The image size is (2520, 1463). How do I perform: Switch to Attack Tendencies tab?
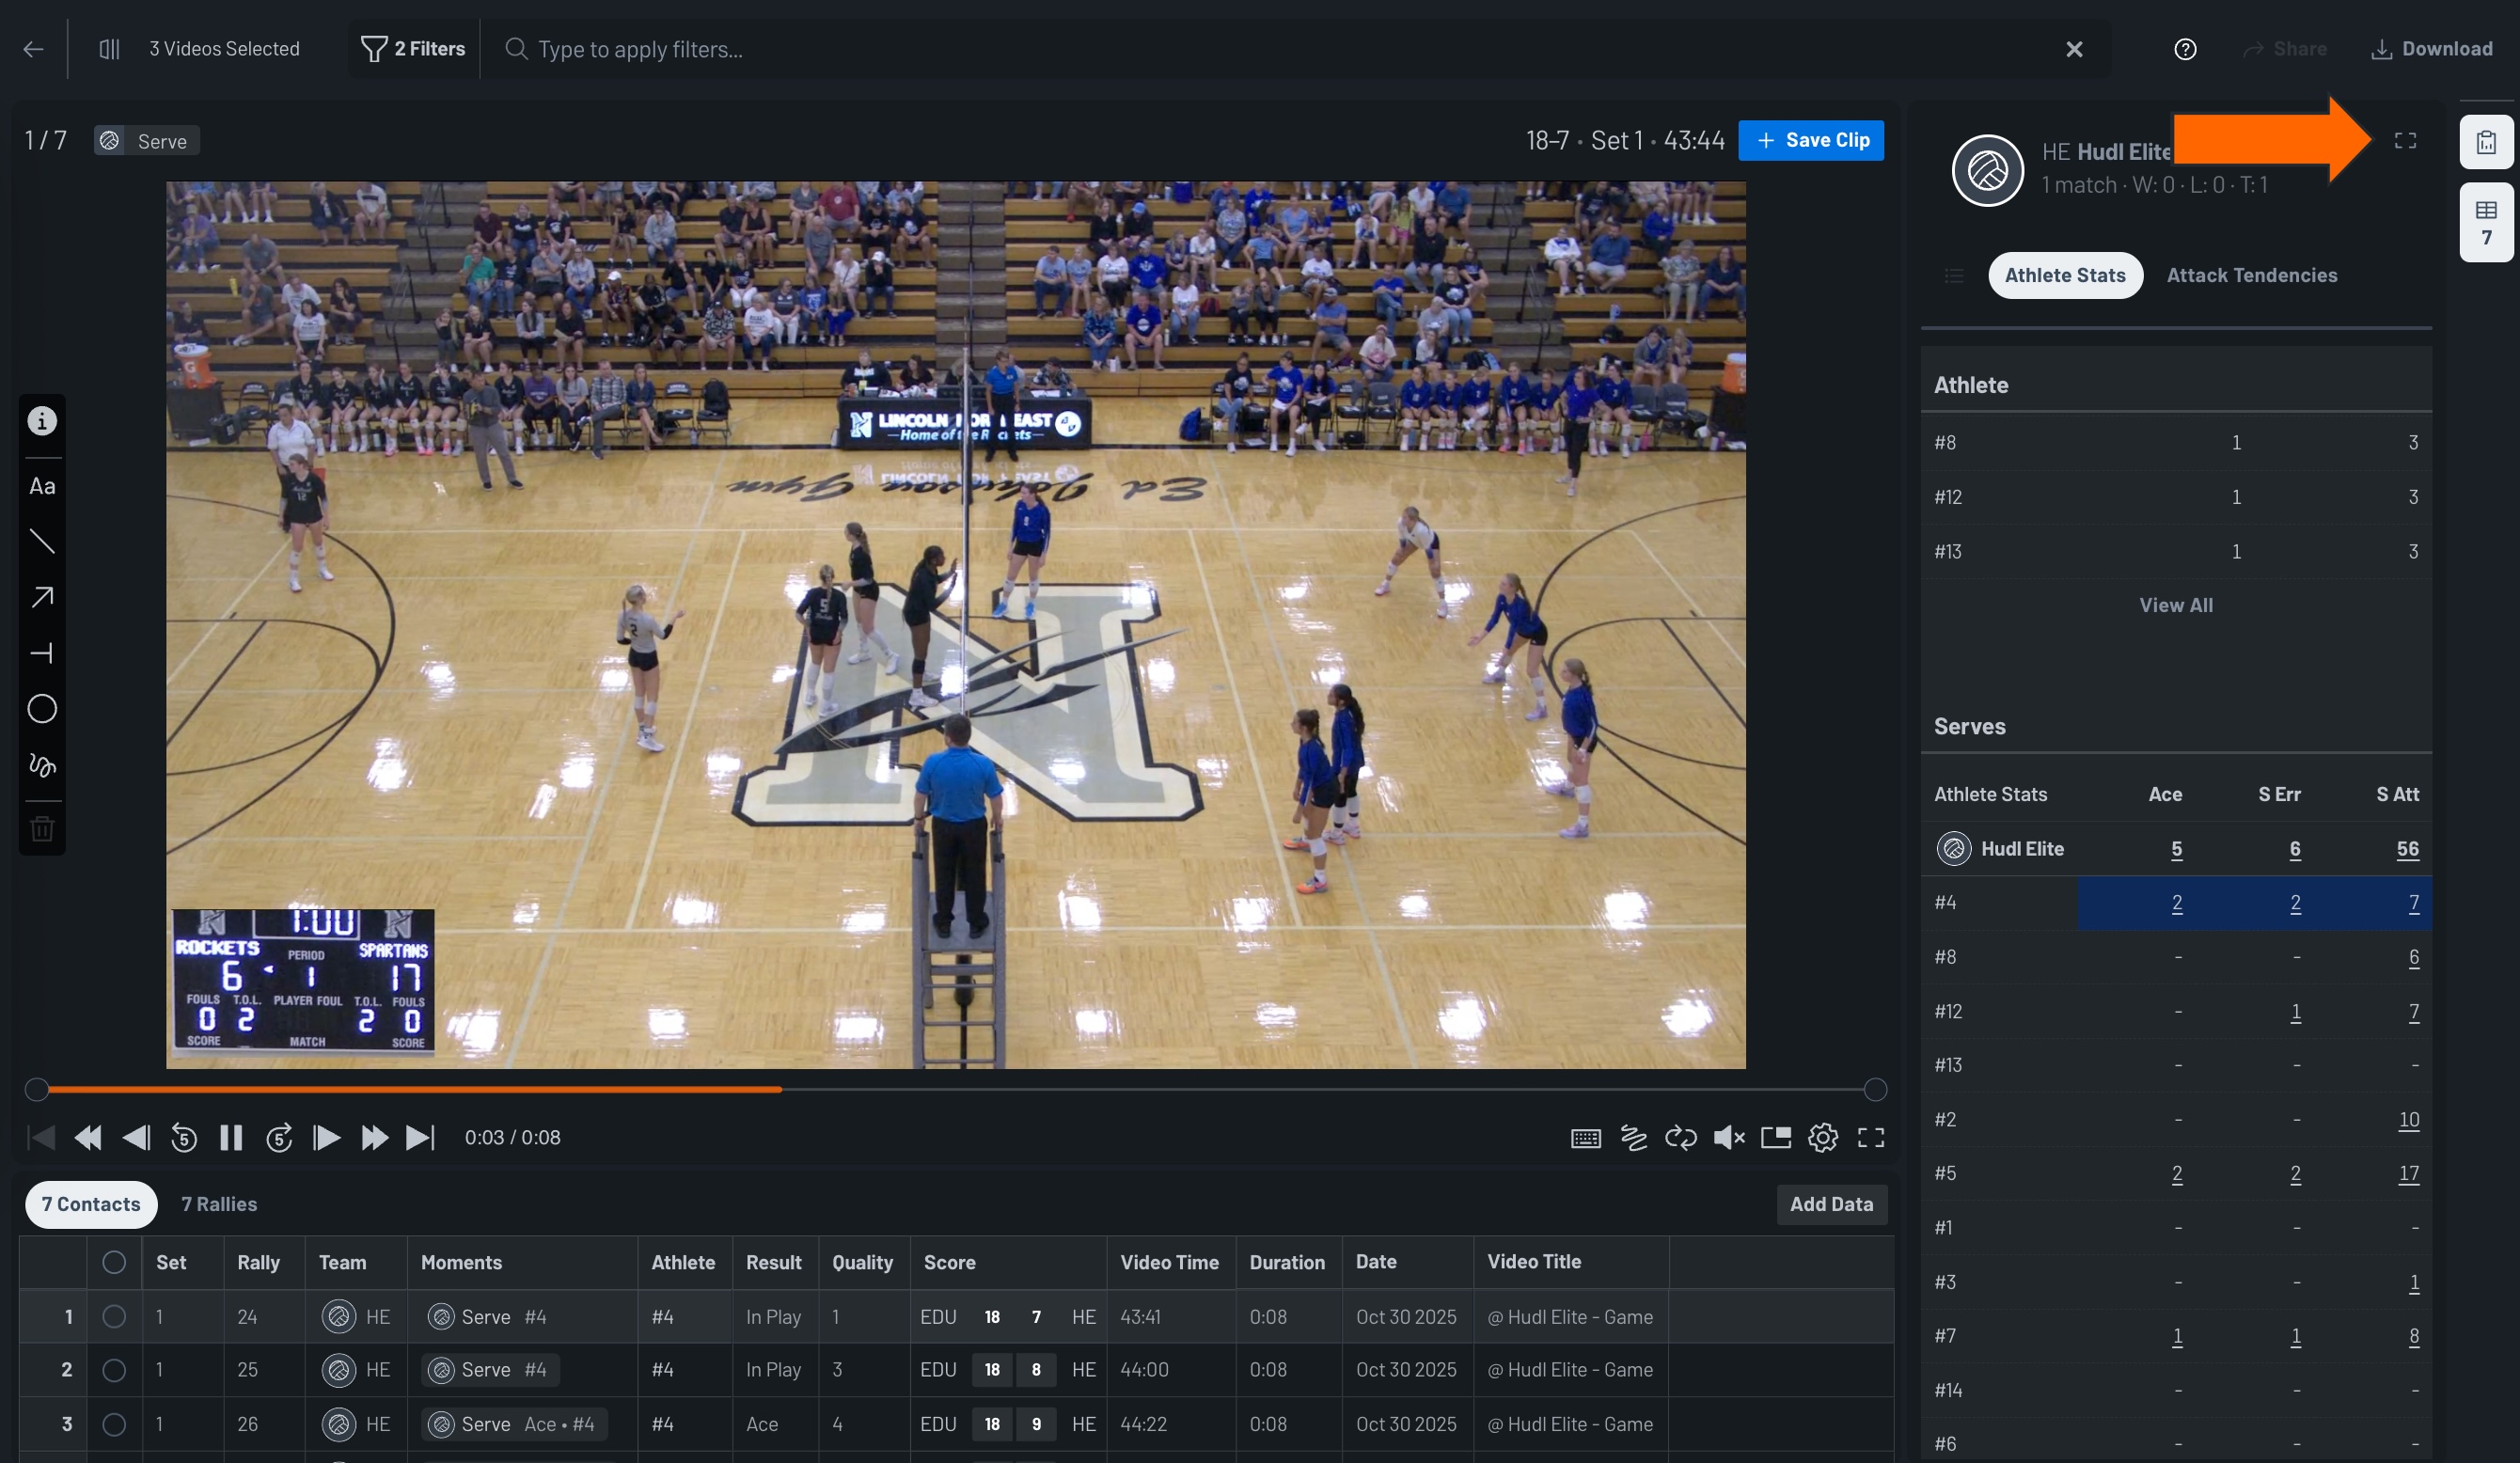[x=2251, y=276]
